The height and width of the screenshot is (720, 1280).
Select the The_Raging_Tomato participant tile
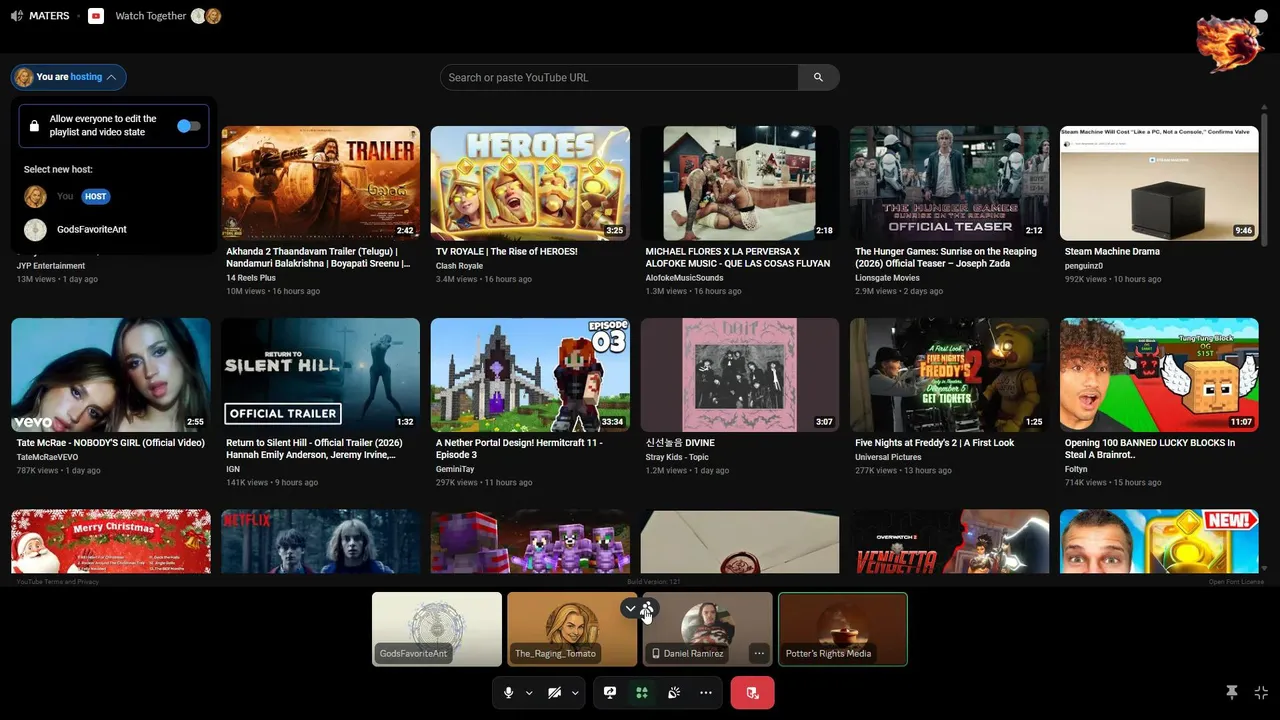pyautogui.click(x=572, y=629)
